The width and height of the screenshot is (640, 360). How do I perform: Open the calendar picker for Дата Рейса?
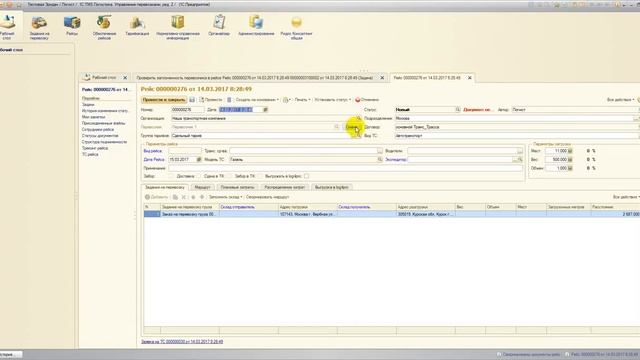point(199,160)
